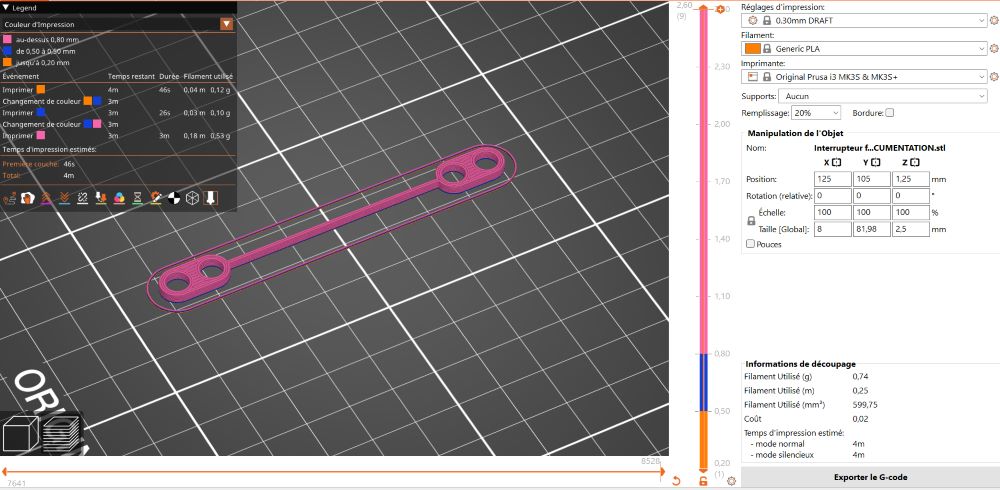Viewport: 1000px width, 490px height.
Task: Collapse the Legend panel
Action: click(x=6, y=8)
